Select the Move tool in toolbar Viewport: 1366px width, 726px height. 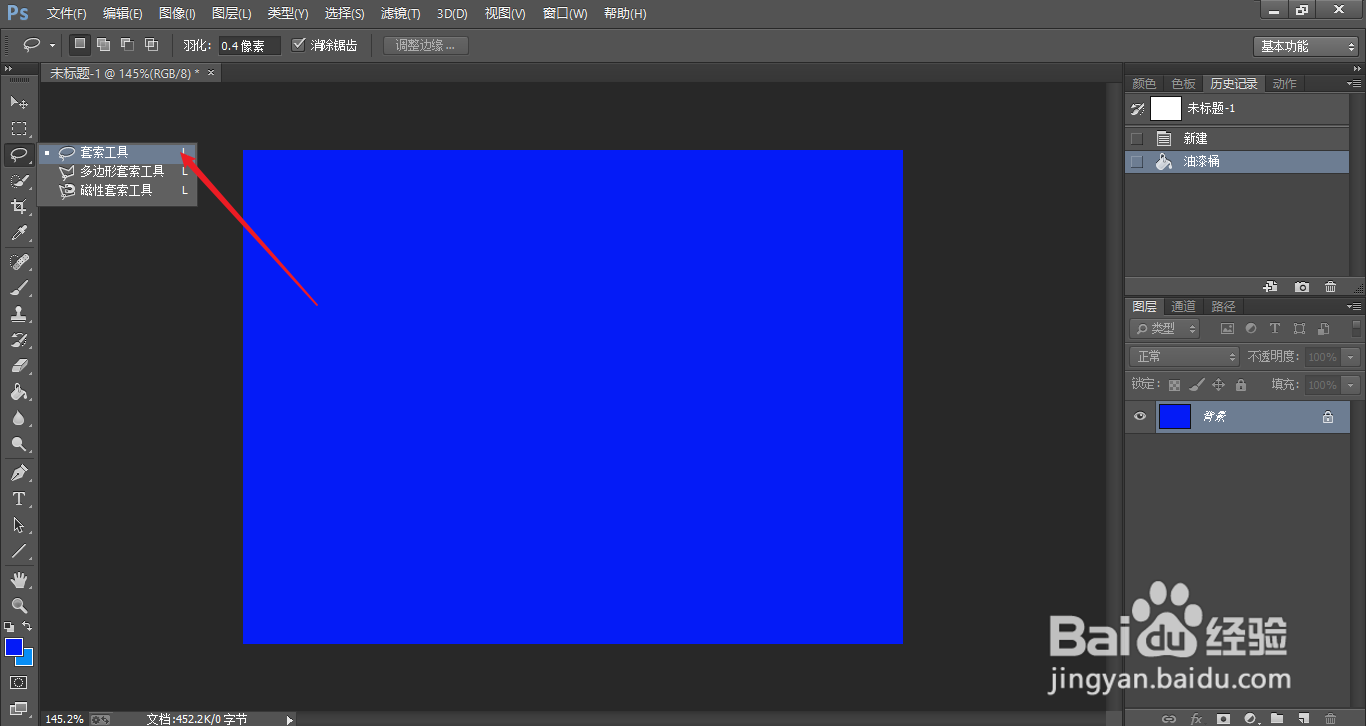click(19, 102)
